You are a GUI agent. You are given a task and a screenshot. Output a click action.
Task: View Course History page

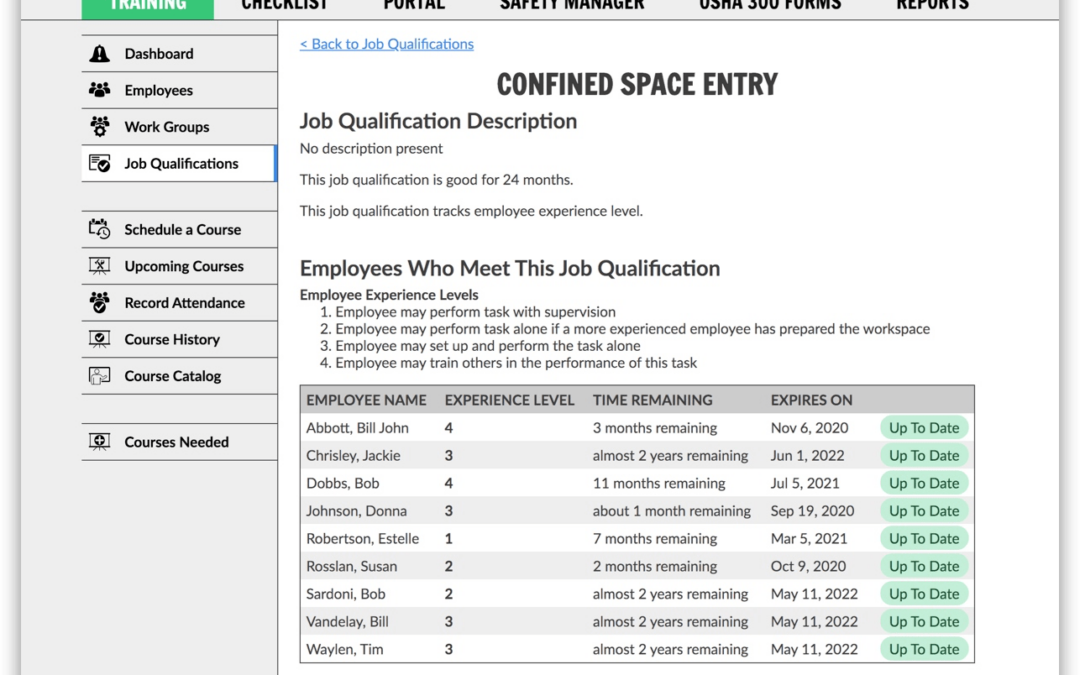(x=179, y=339)
